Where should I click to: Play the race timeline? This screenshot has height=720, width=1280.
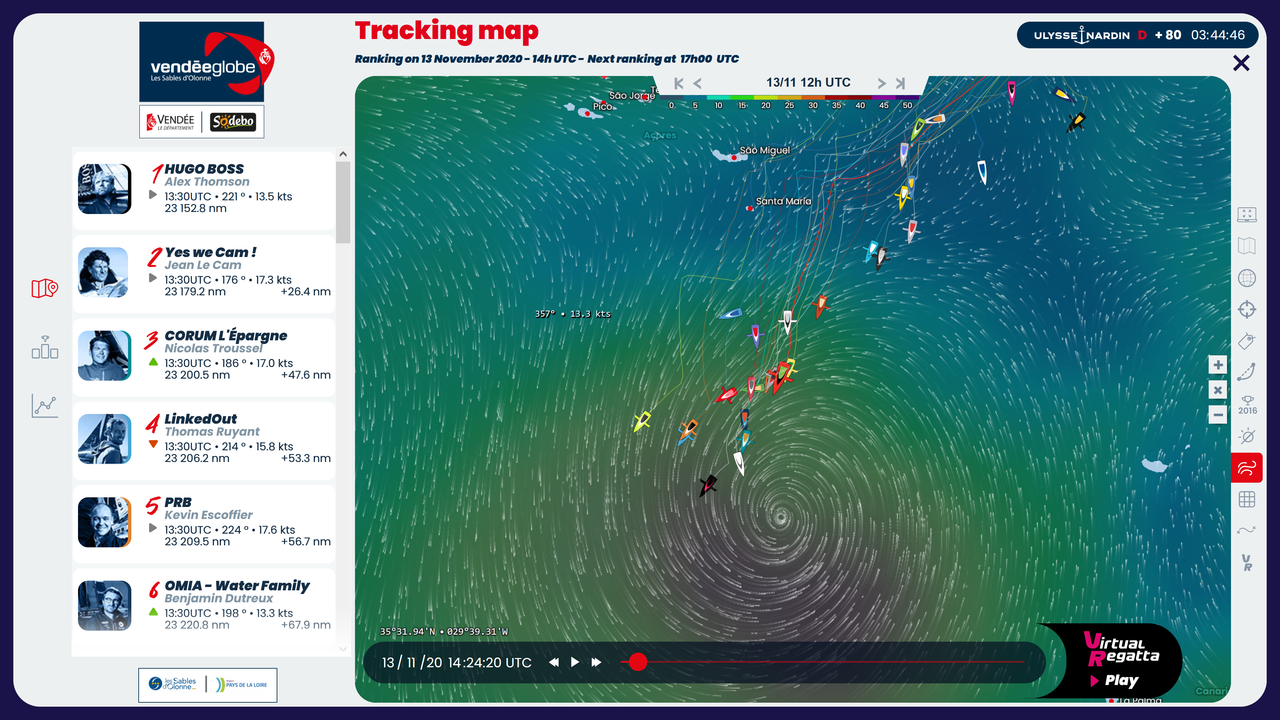pos(575,662)
